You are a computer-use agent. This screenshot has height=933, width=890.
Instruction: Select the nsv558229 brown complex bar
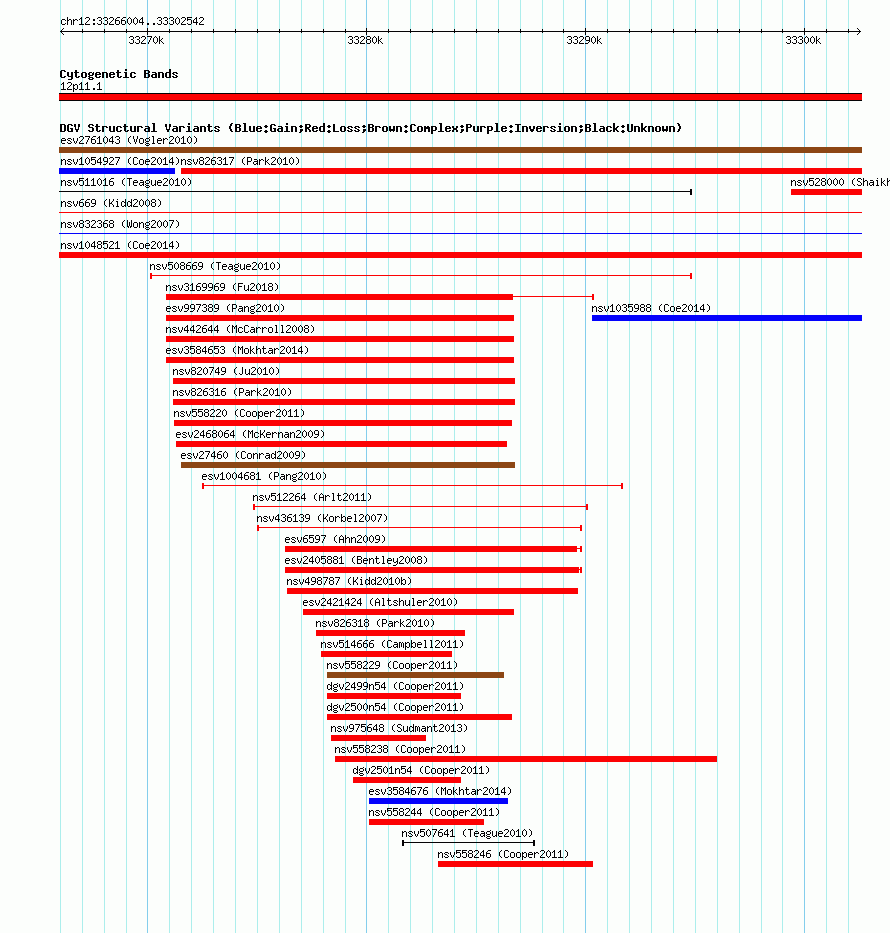coord(415,675)
